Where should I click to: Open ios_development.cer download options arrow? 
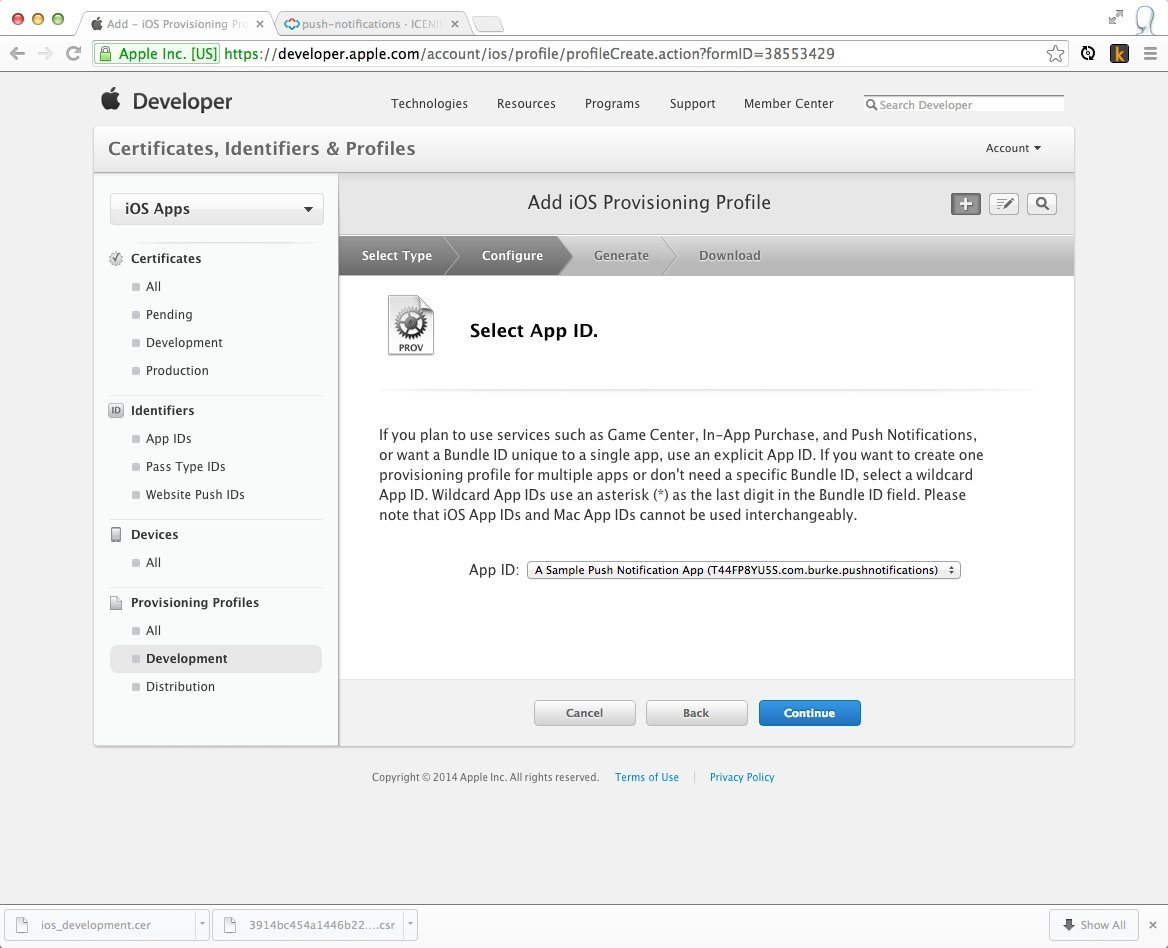point(202,924)
